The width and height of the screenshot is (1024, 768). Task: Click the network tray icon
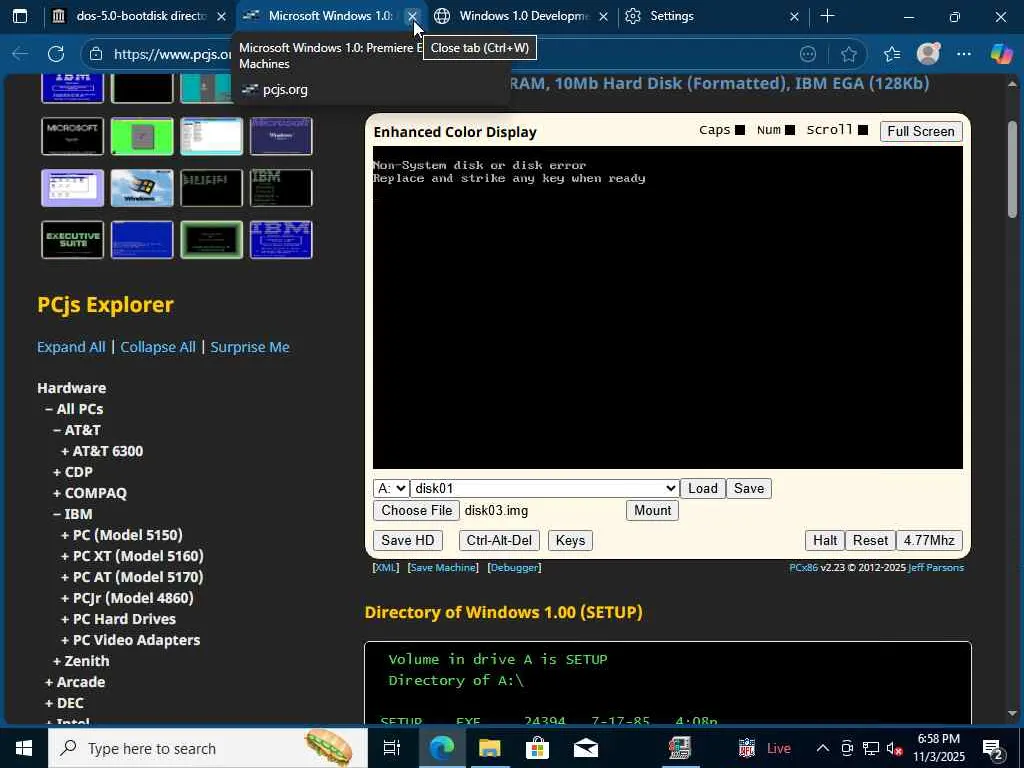(x=871, y=748)
